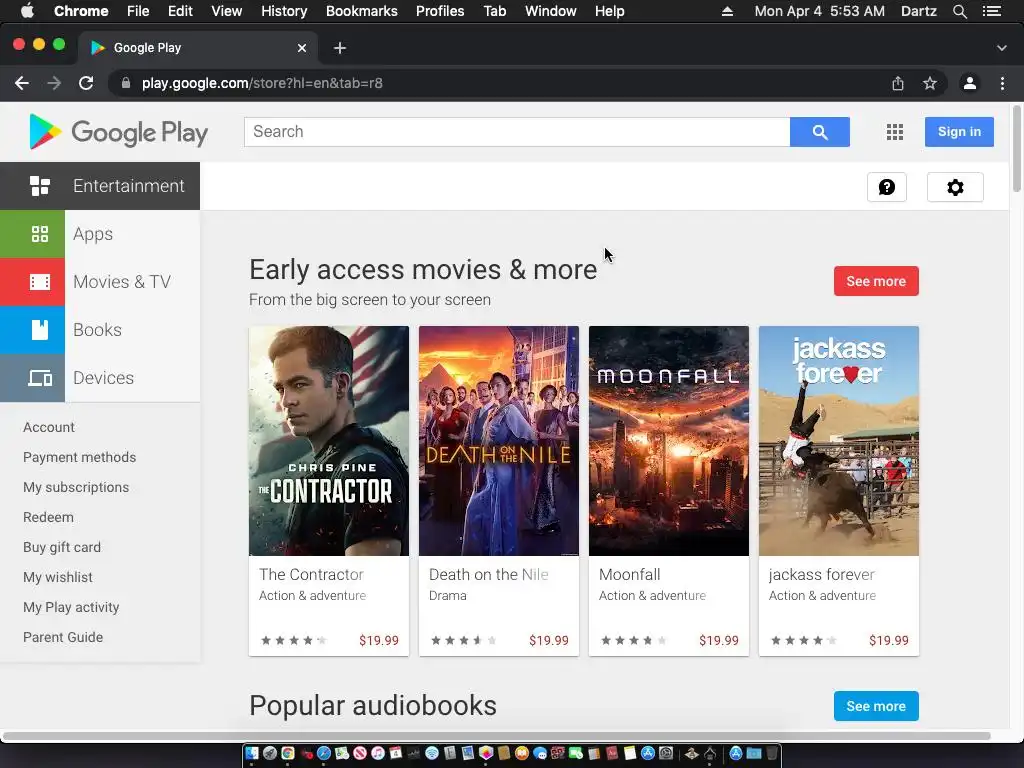
Task: Open the Trash in the dock
Action: [x=772, y=754]
